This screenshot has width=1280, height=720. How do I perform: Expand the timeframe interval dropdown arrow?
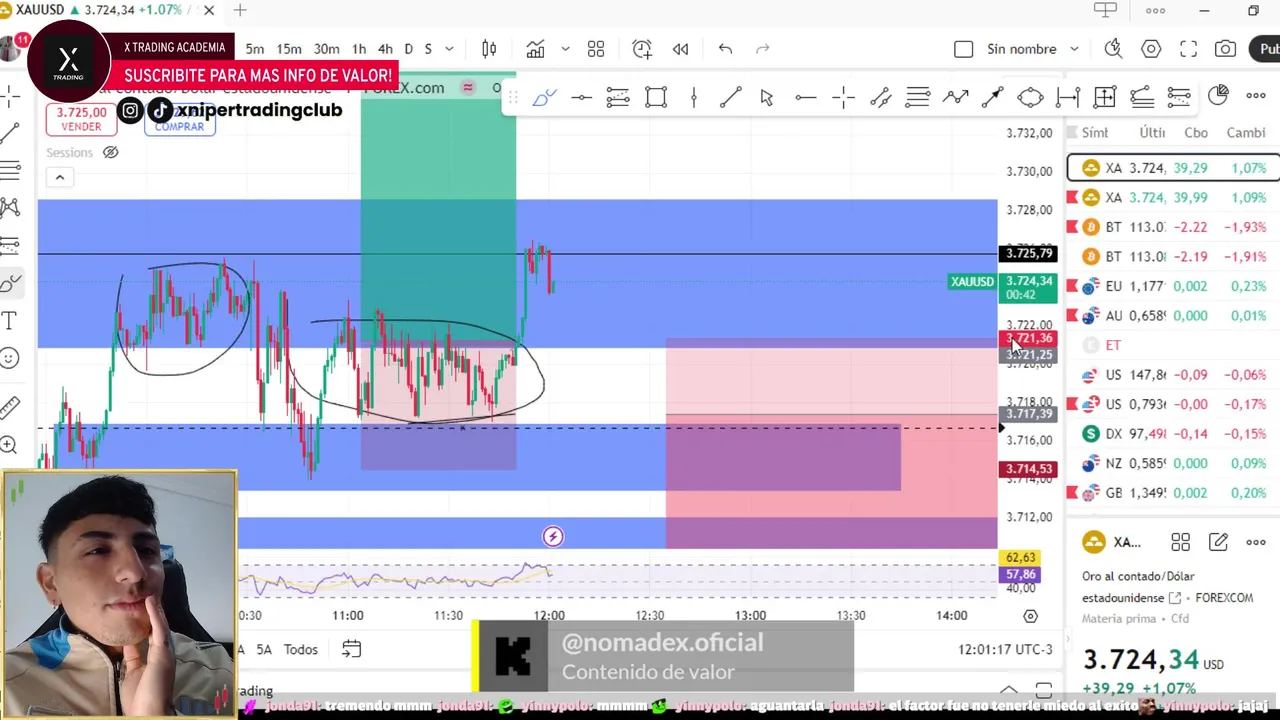[449, 49]
